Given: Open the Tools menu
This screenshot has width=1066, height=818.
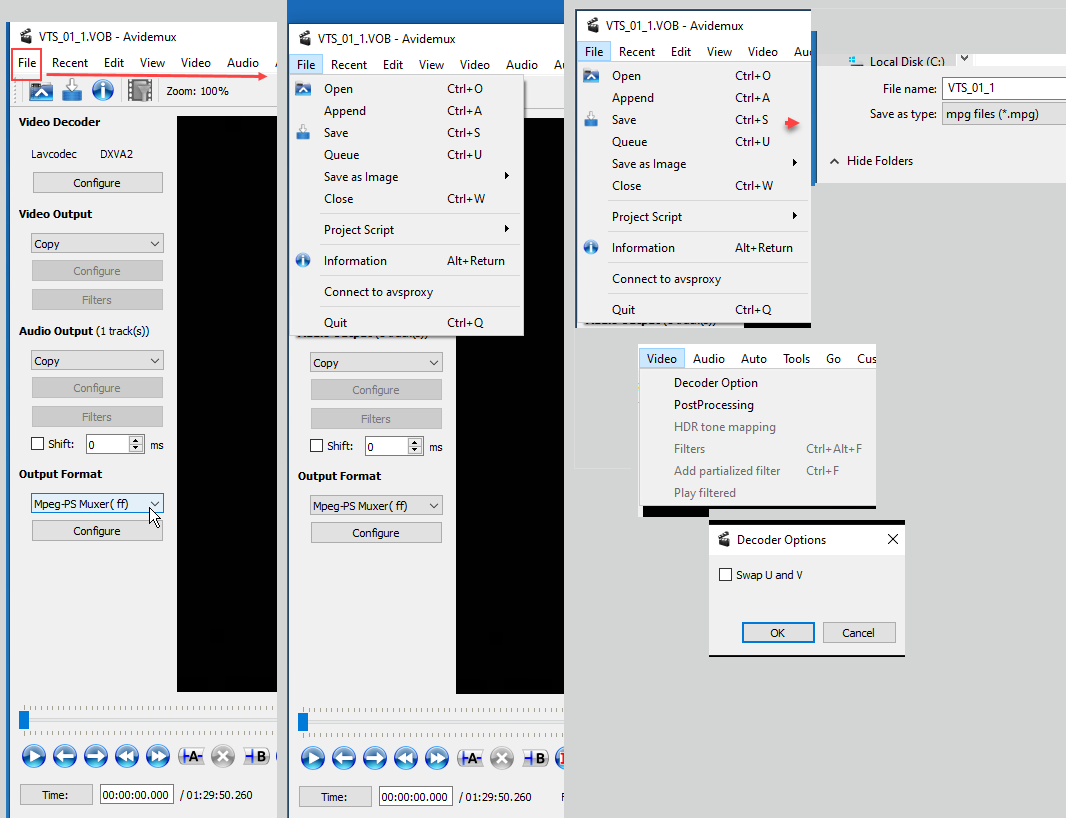Looking at the screenshot, I should point(796,358).
